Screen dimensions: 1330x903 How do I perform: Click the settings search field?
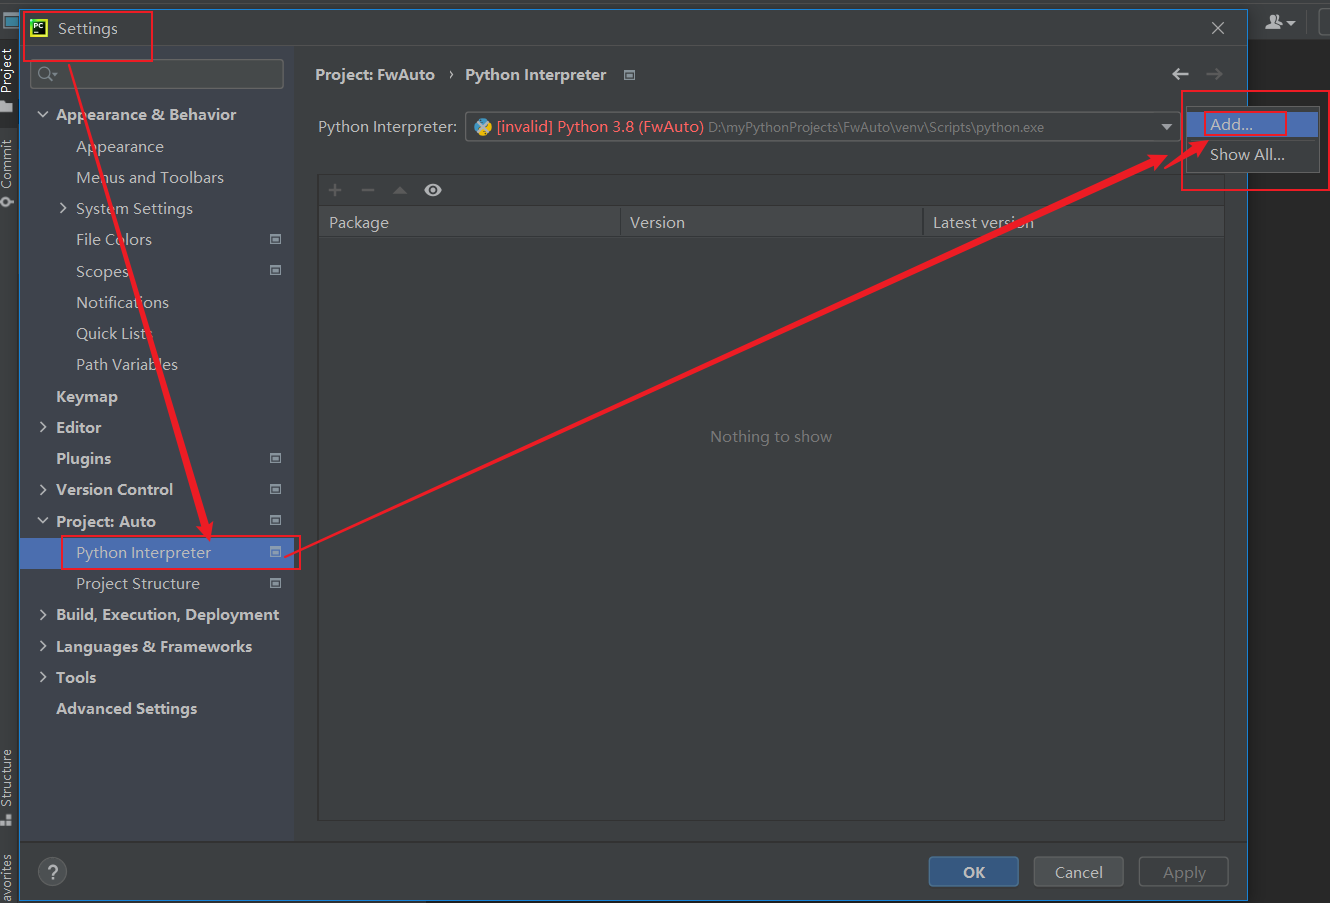pos(155,73)
